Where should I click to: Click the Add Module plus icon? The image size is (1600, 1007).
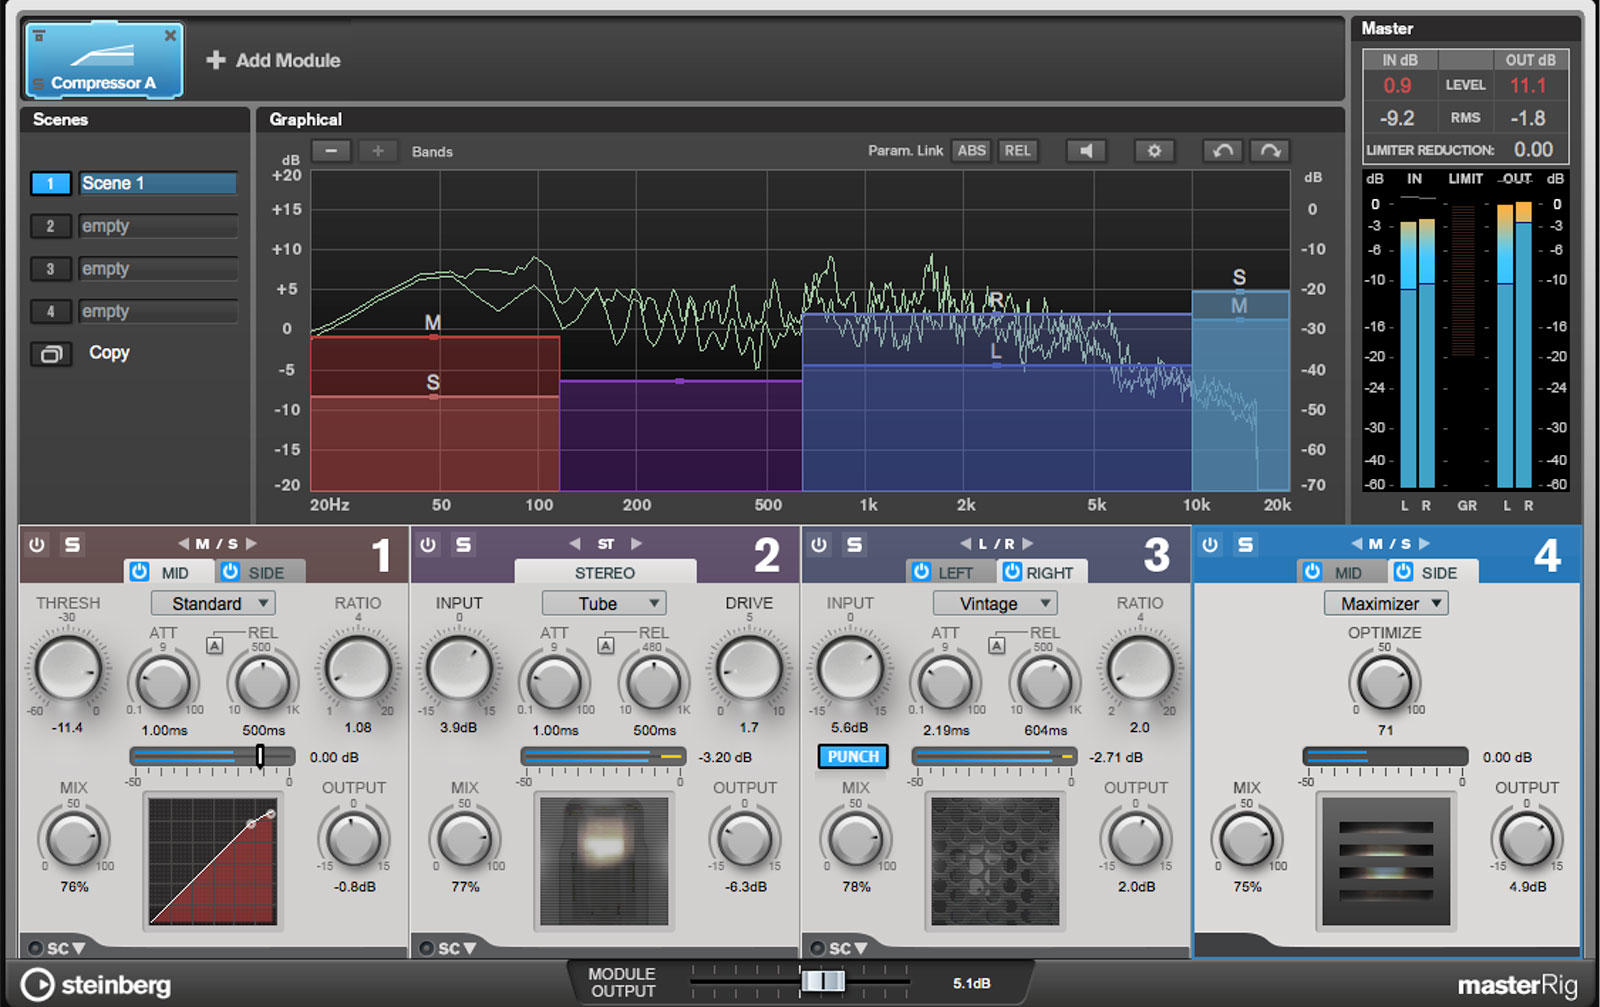tap(215, 60)
